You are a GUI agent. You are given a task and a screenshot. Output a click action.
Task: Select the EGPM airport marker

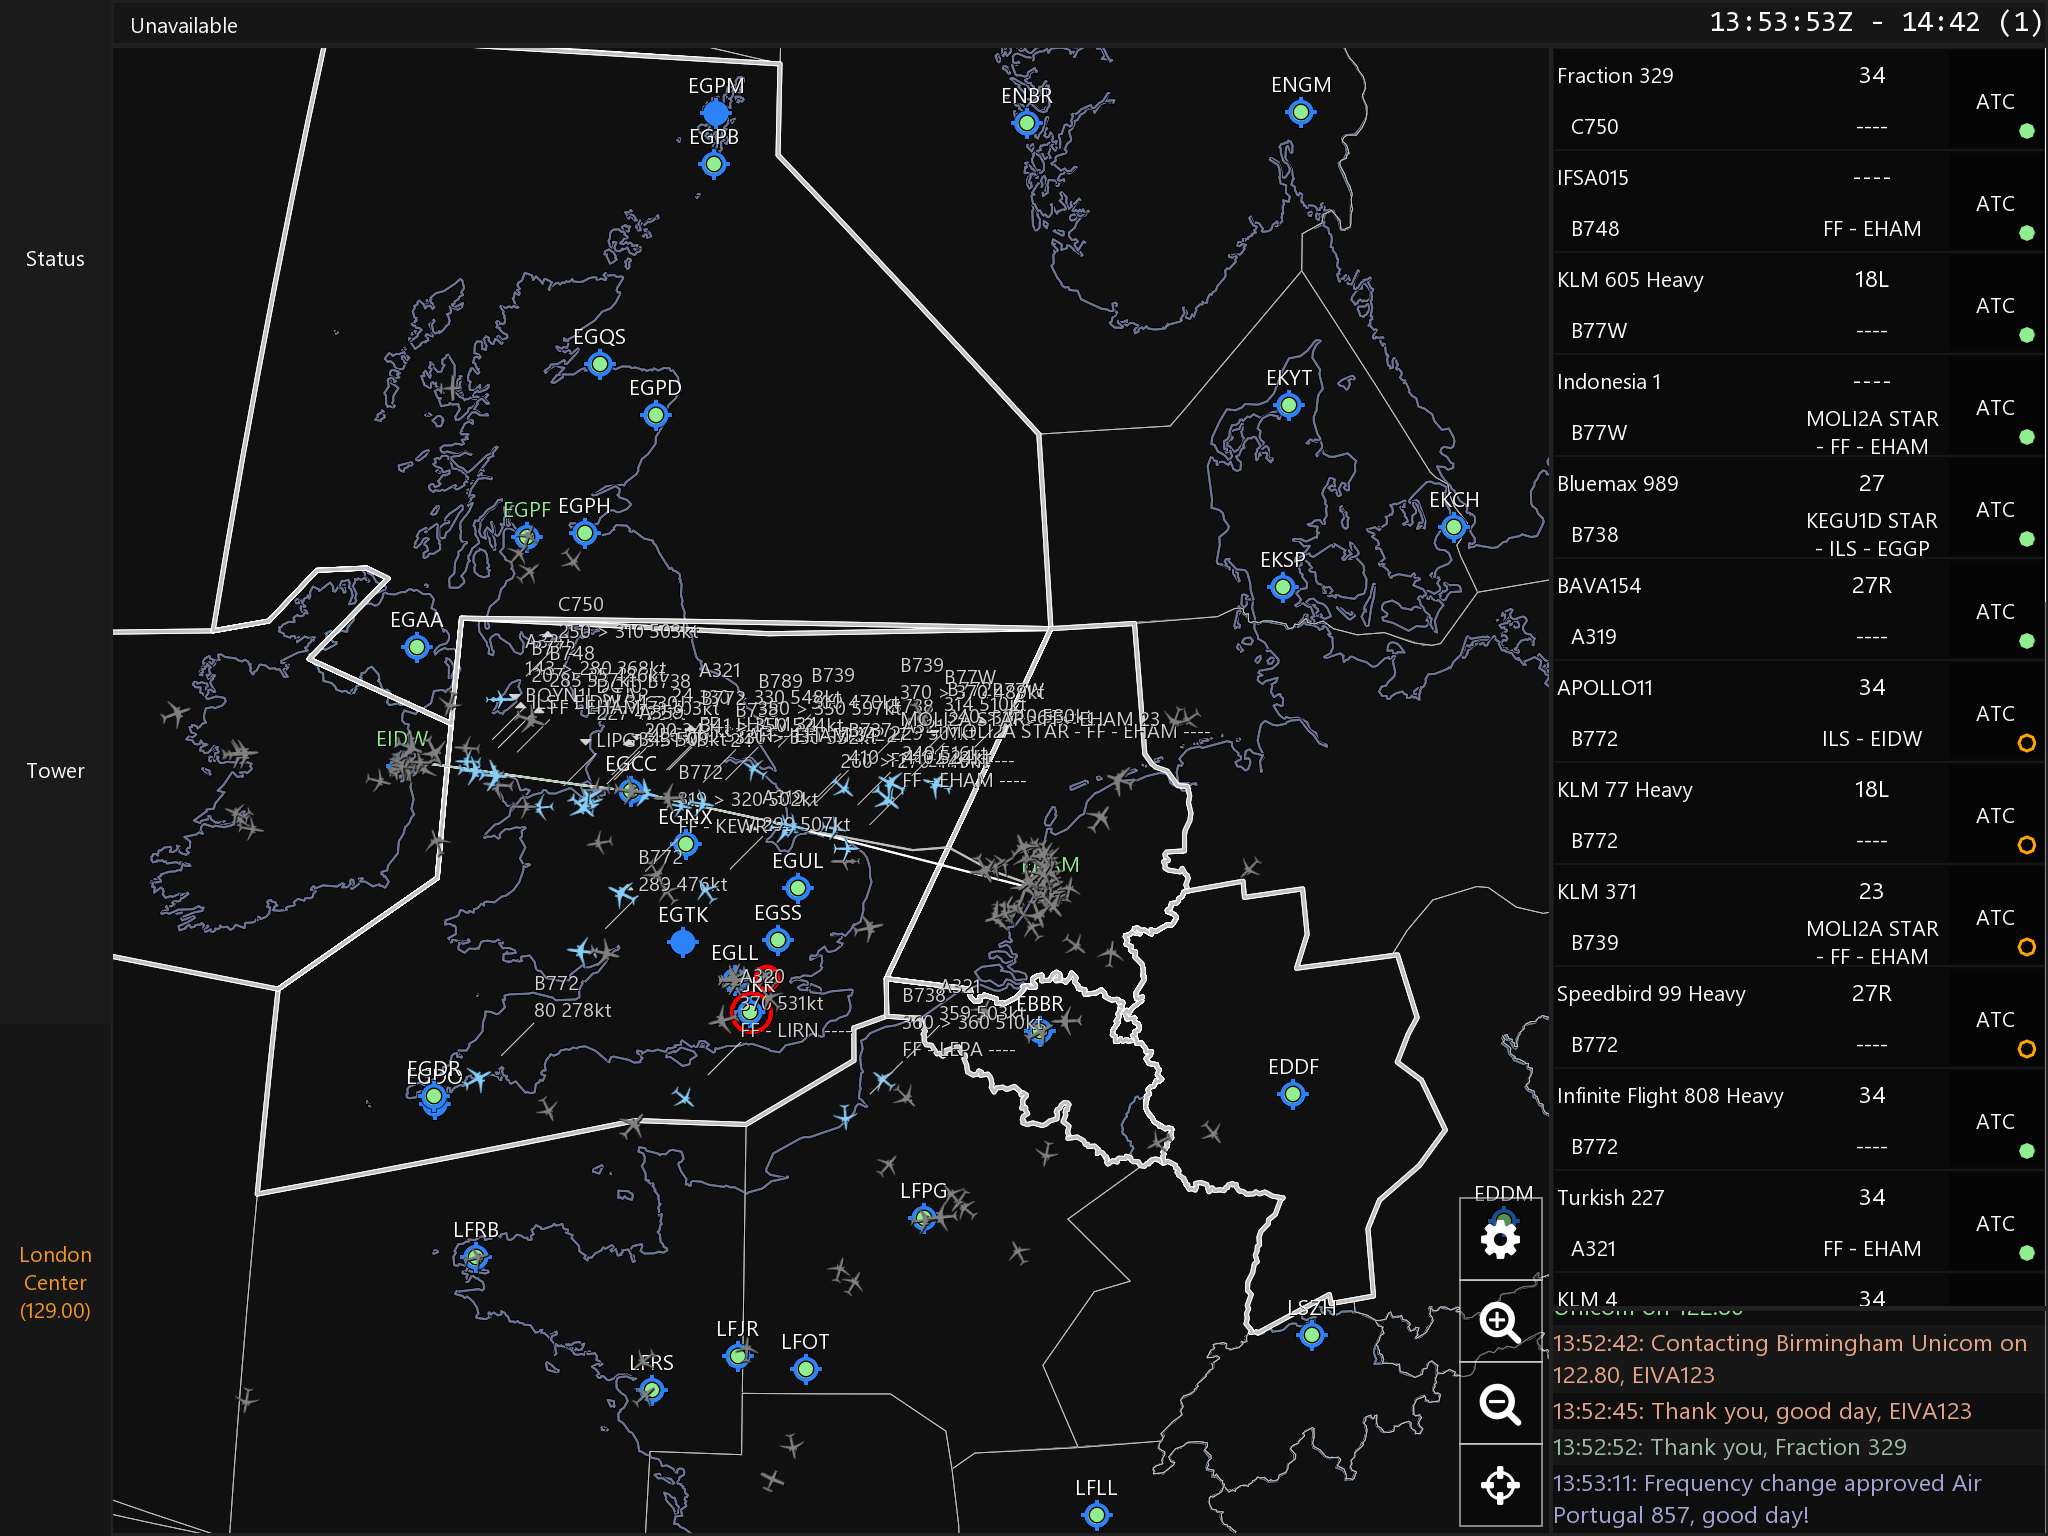click(716, 113)
